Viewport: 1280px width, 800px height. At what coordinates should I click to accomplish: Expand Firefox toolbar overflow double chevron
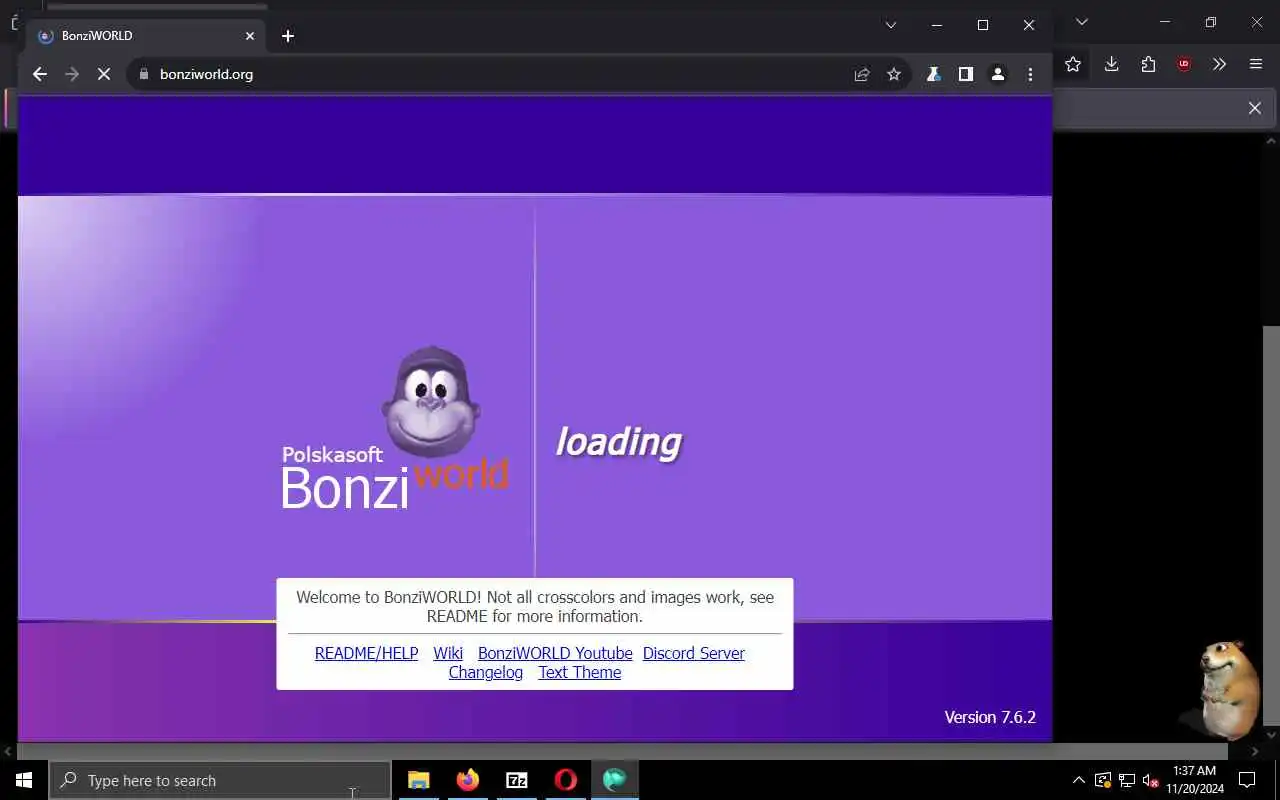tap(1219, 64)
